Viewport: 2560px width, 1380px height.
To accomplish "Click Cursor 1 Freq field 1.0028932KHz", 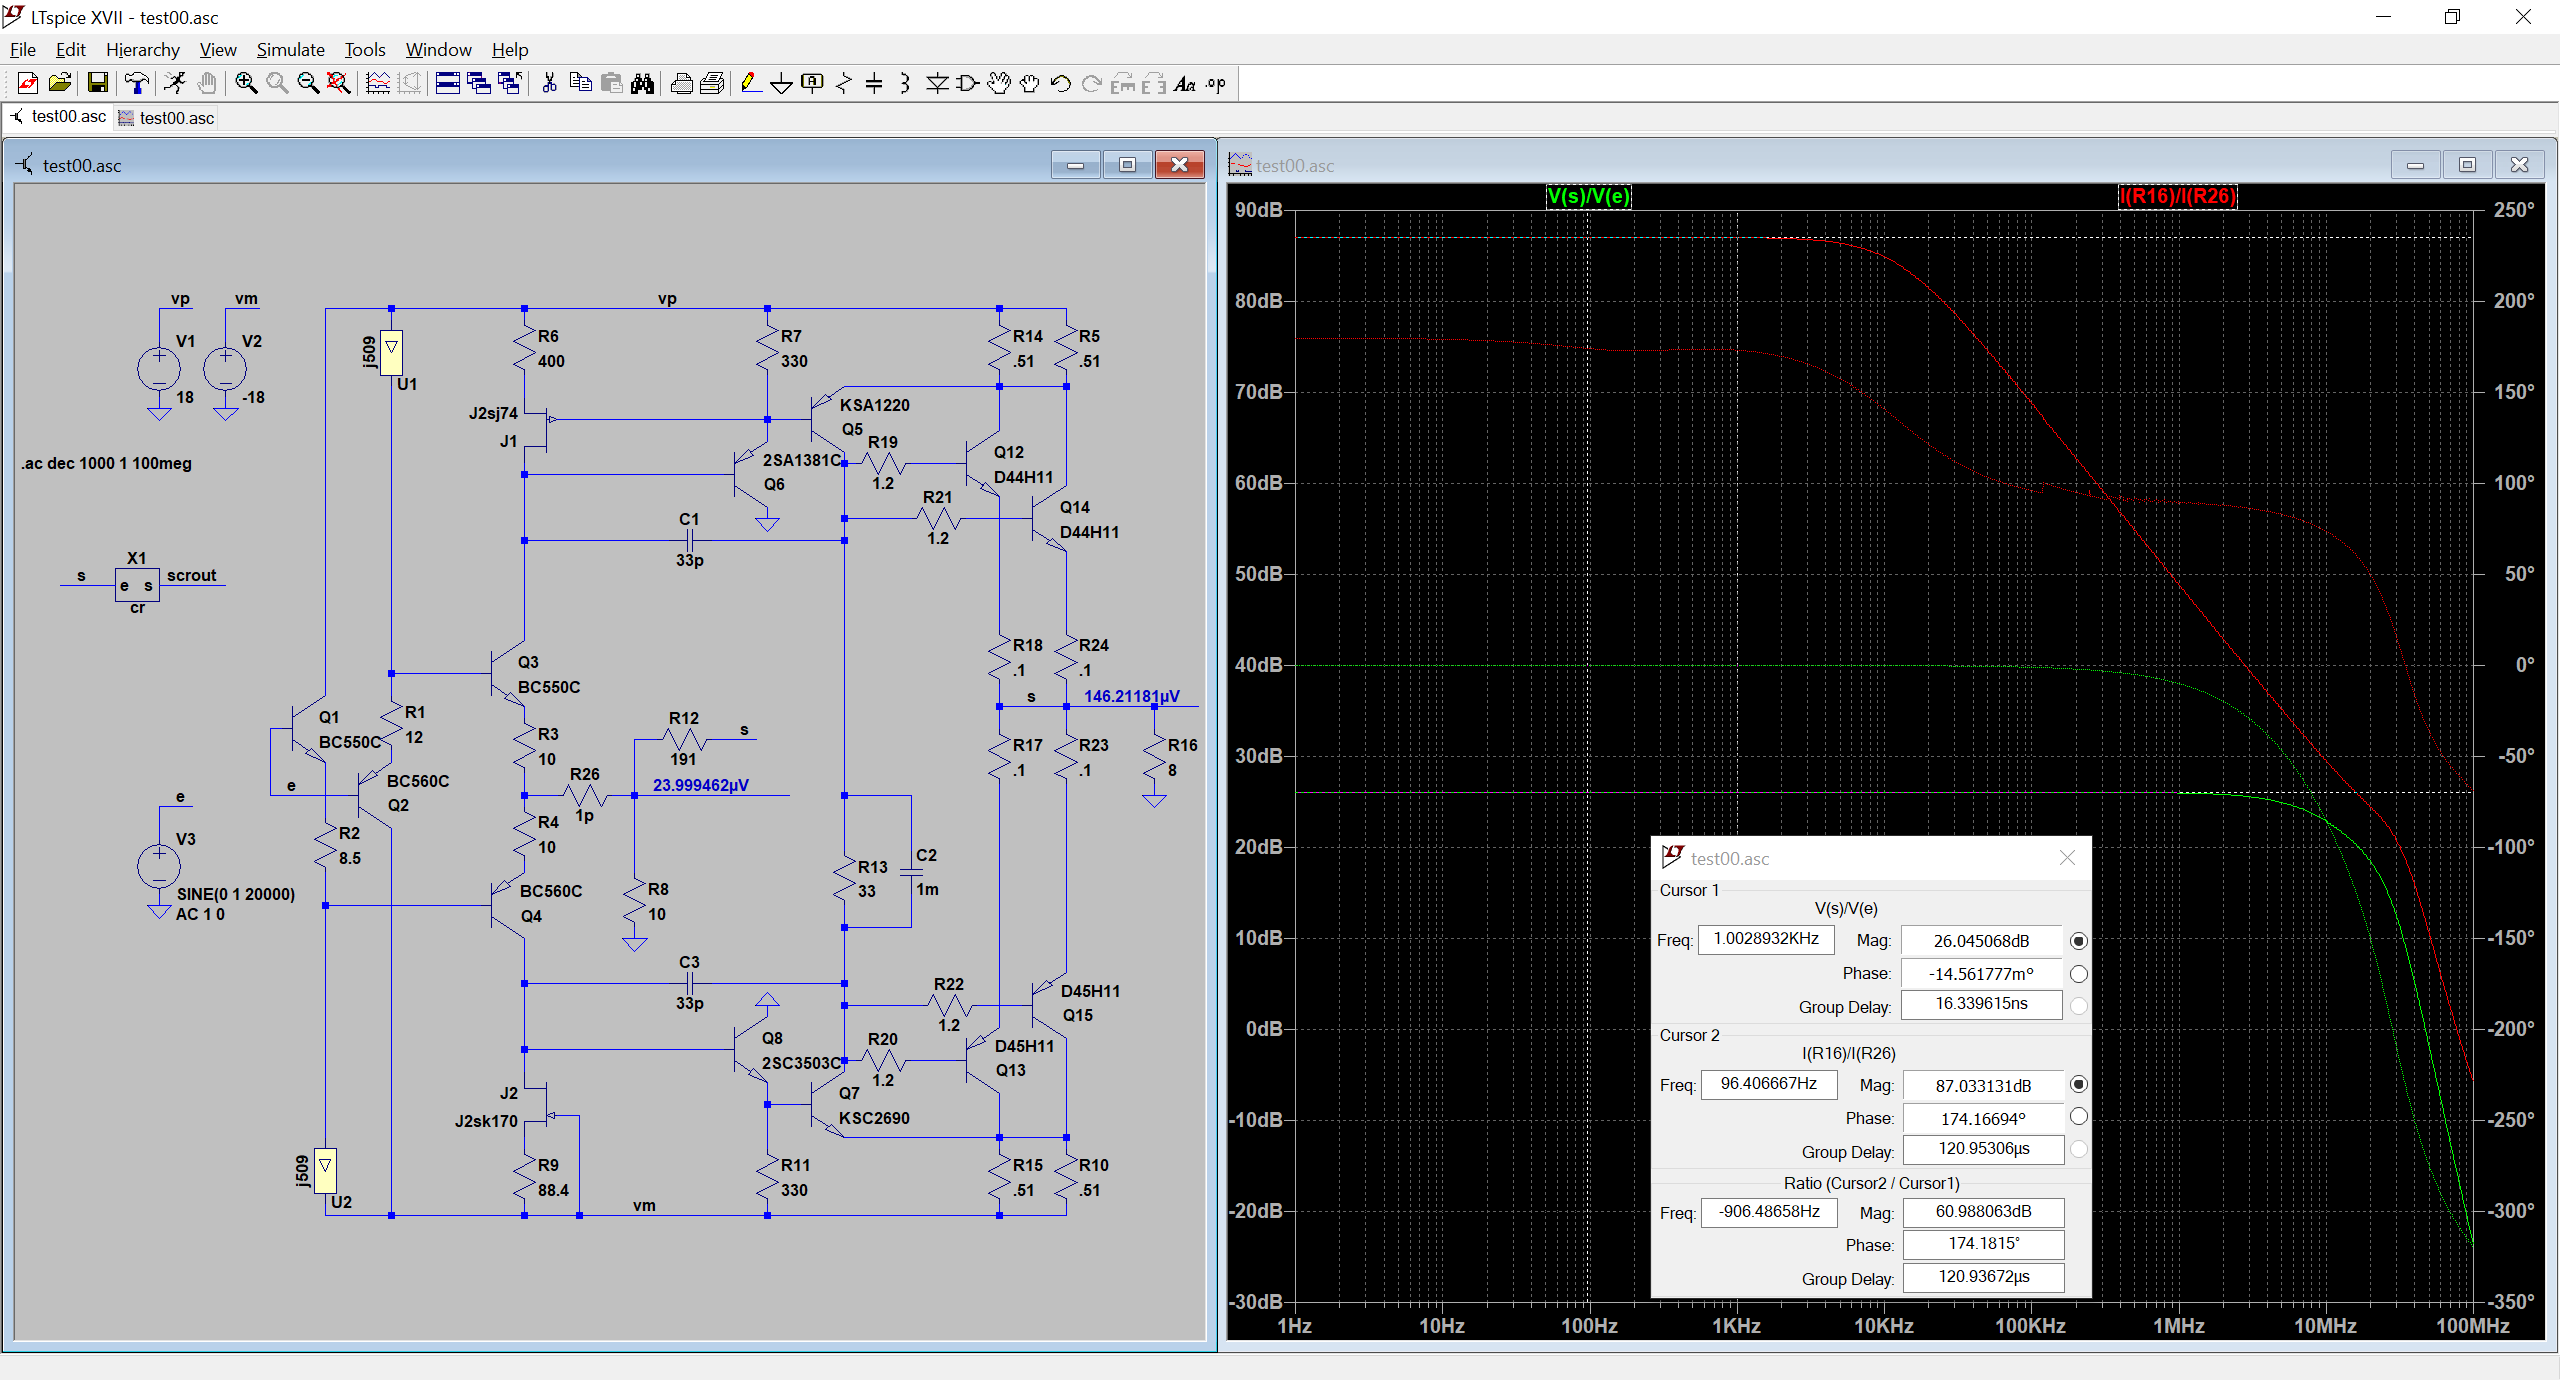I will click(1767, 939).
